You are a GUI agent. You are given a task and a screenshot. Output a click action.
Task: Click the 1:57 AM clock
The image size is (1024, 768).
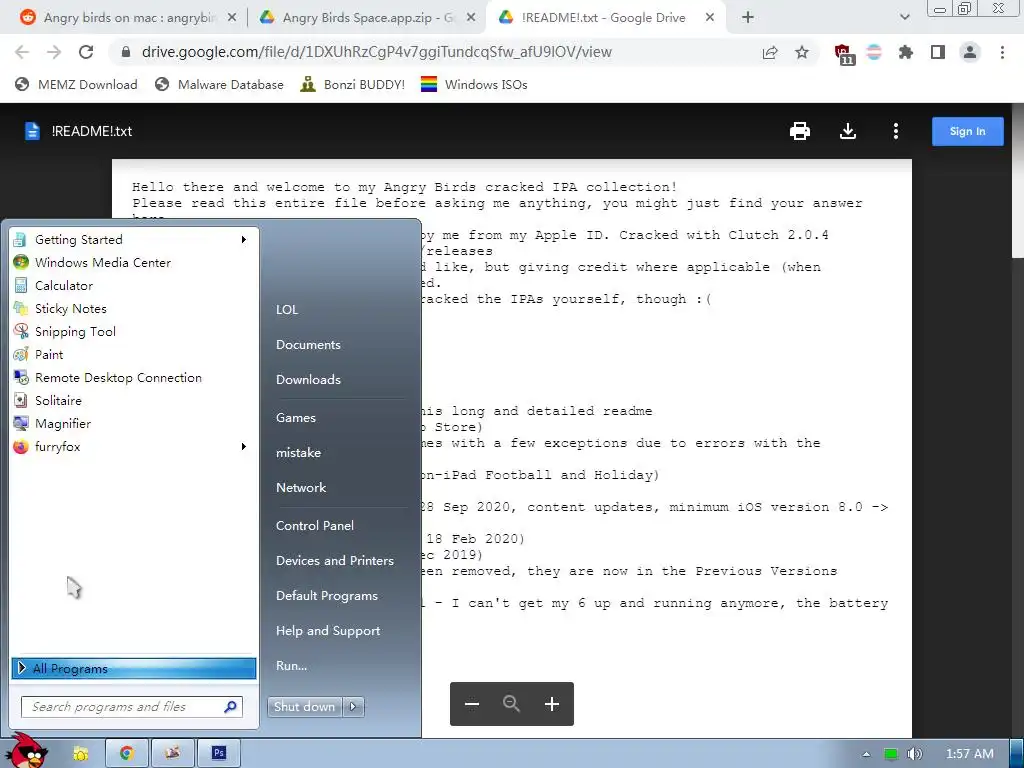[x=970, y=754]
